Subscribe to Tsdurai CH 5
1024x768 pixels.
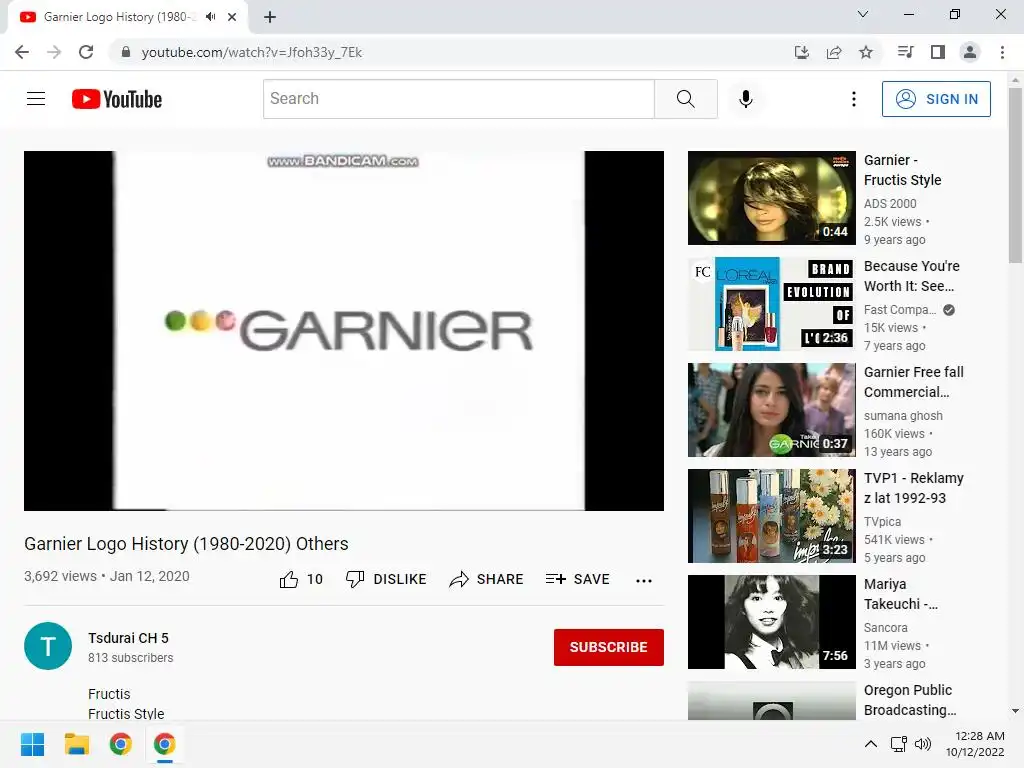609,647
